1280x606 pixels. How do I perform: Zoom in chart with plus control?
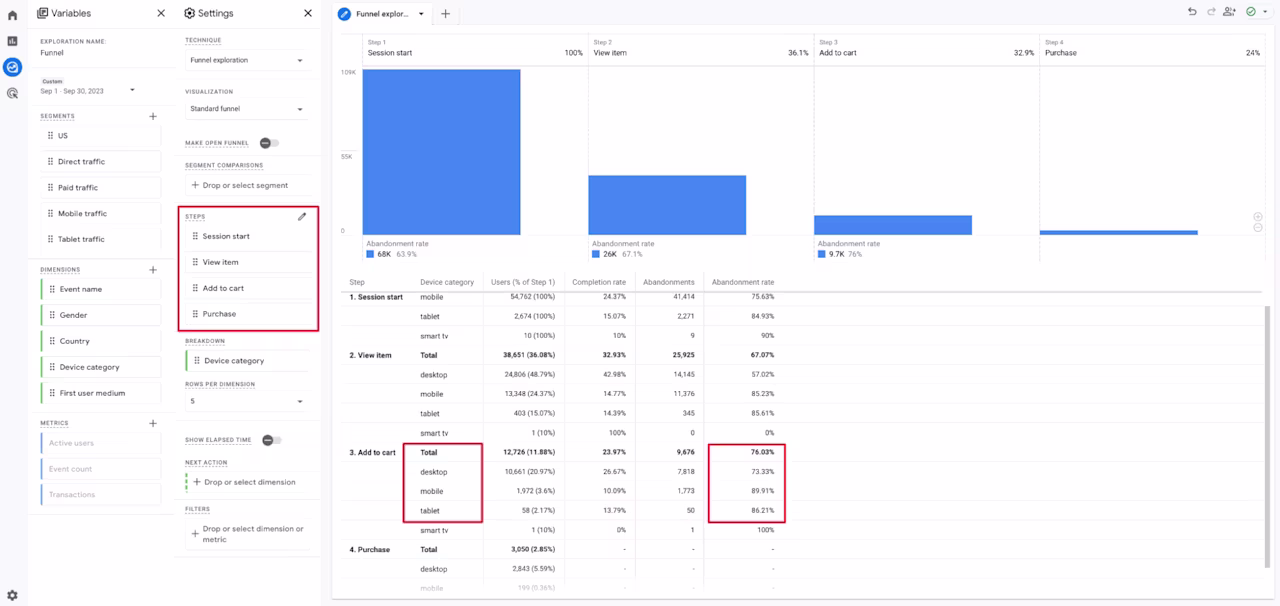click(1258, 216)
